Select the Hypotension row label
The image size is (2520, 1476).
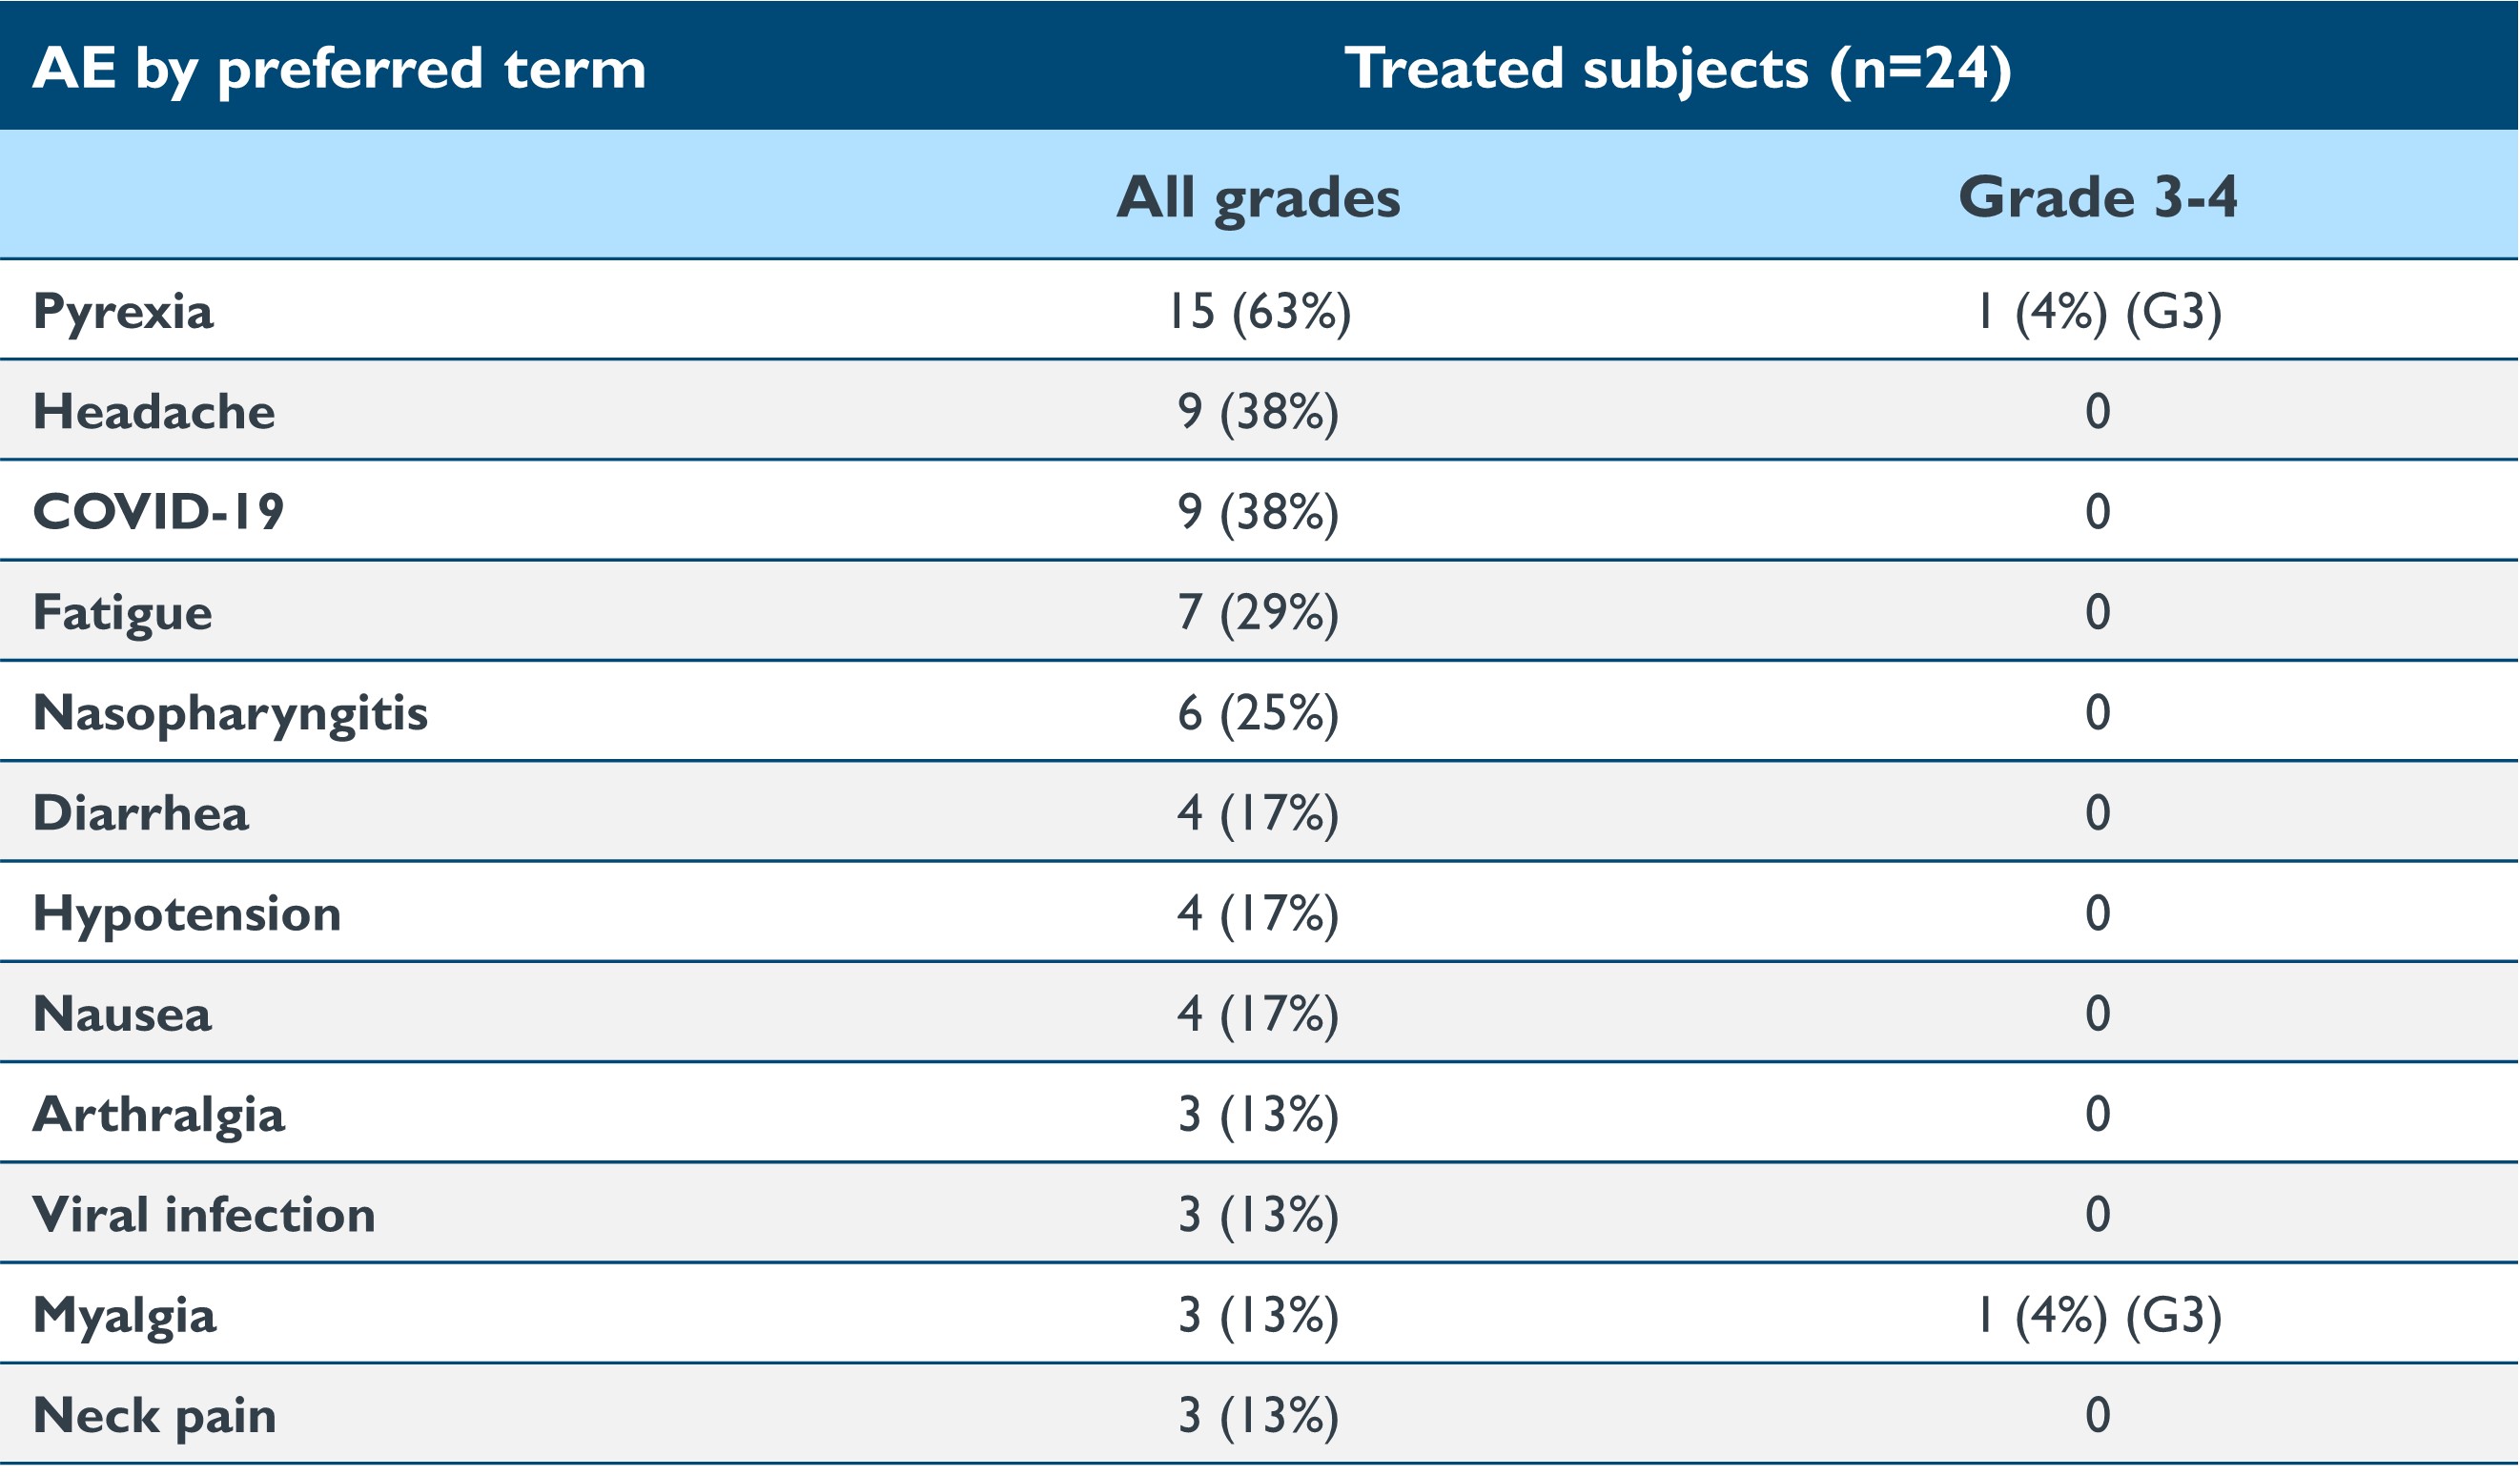tap(187, 914)
